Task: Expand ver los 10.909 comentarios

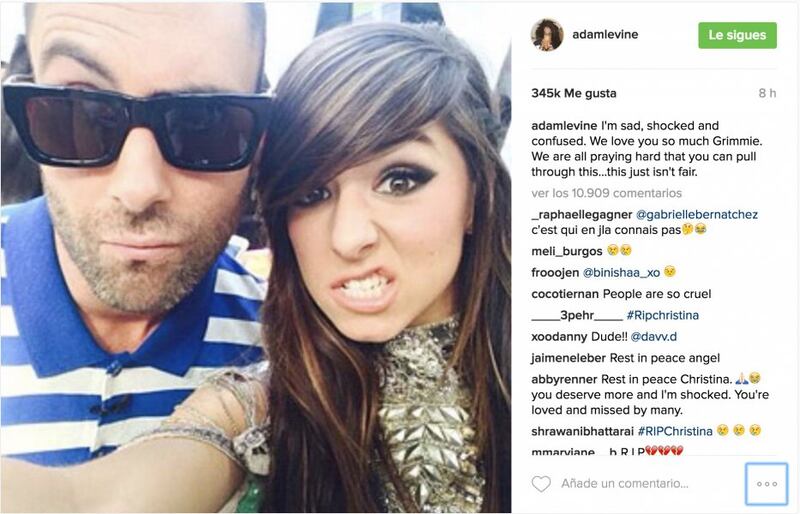Action: click(x=607, y=193)
